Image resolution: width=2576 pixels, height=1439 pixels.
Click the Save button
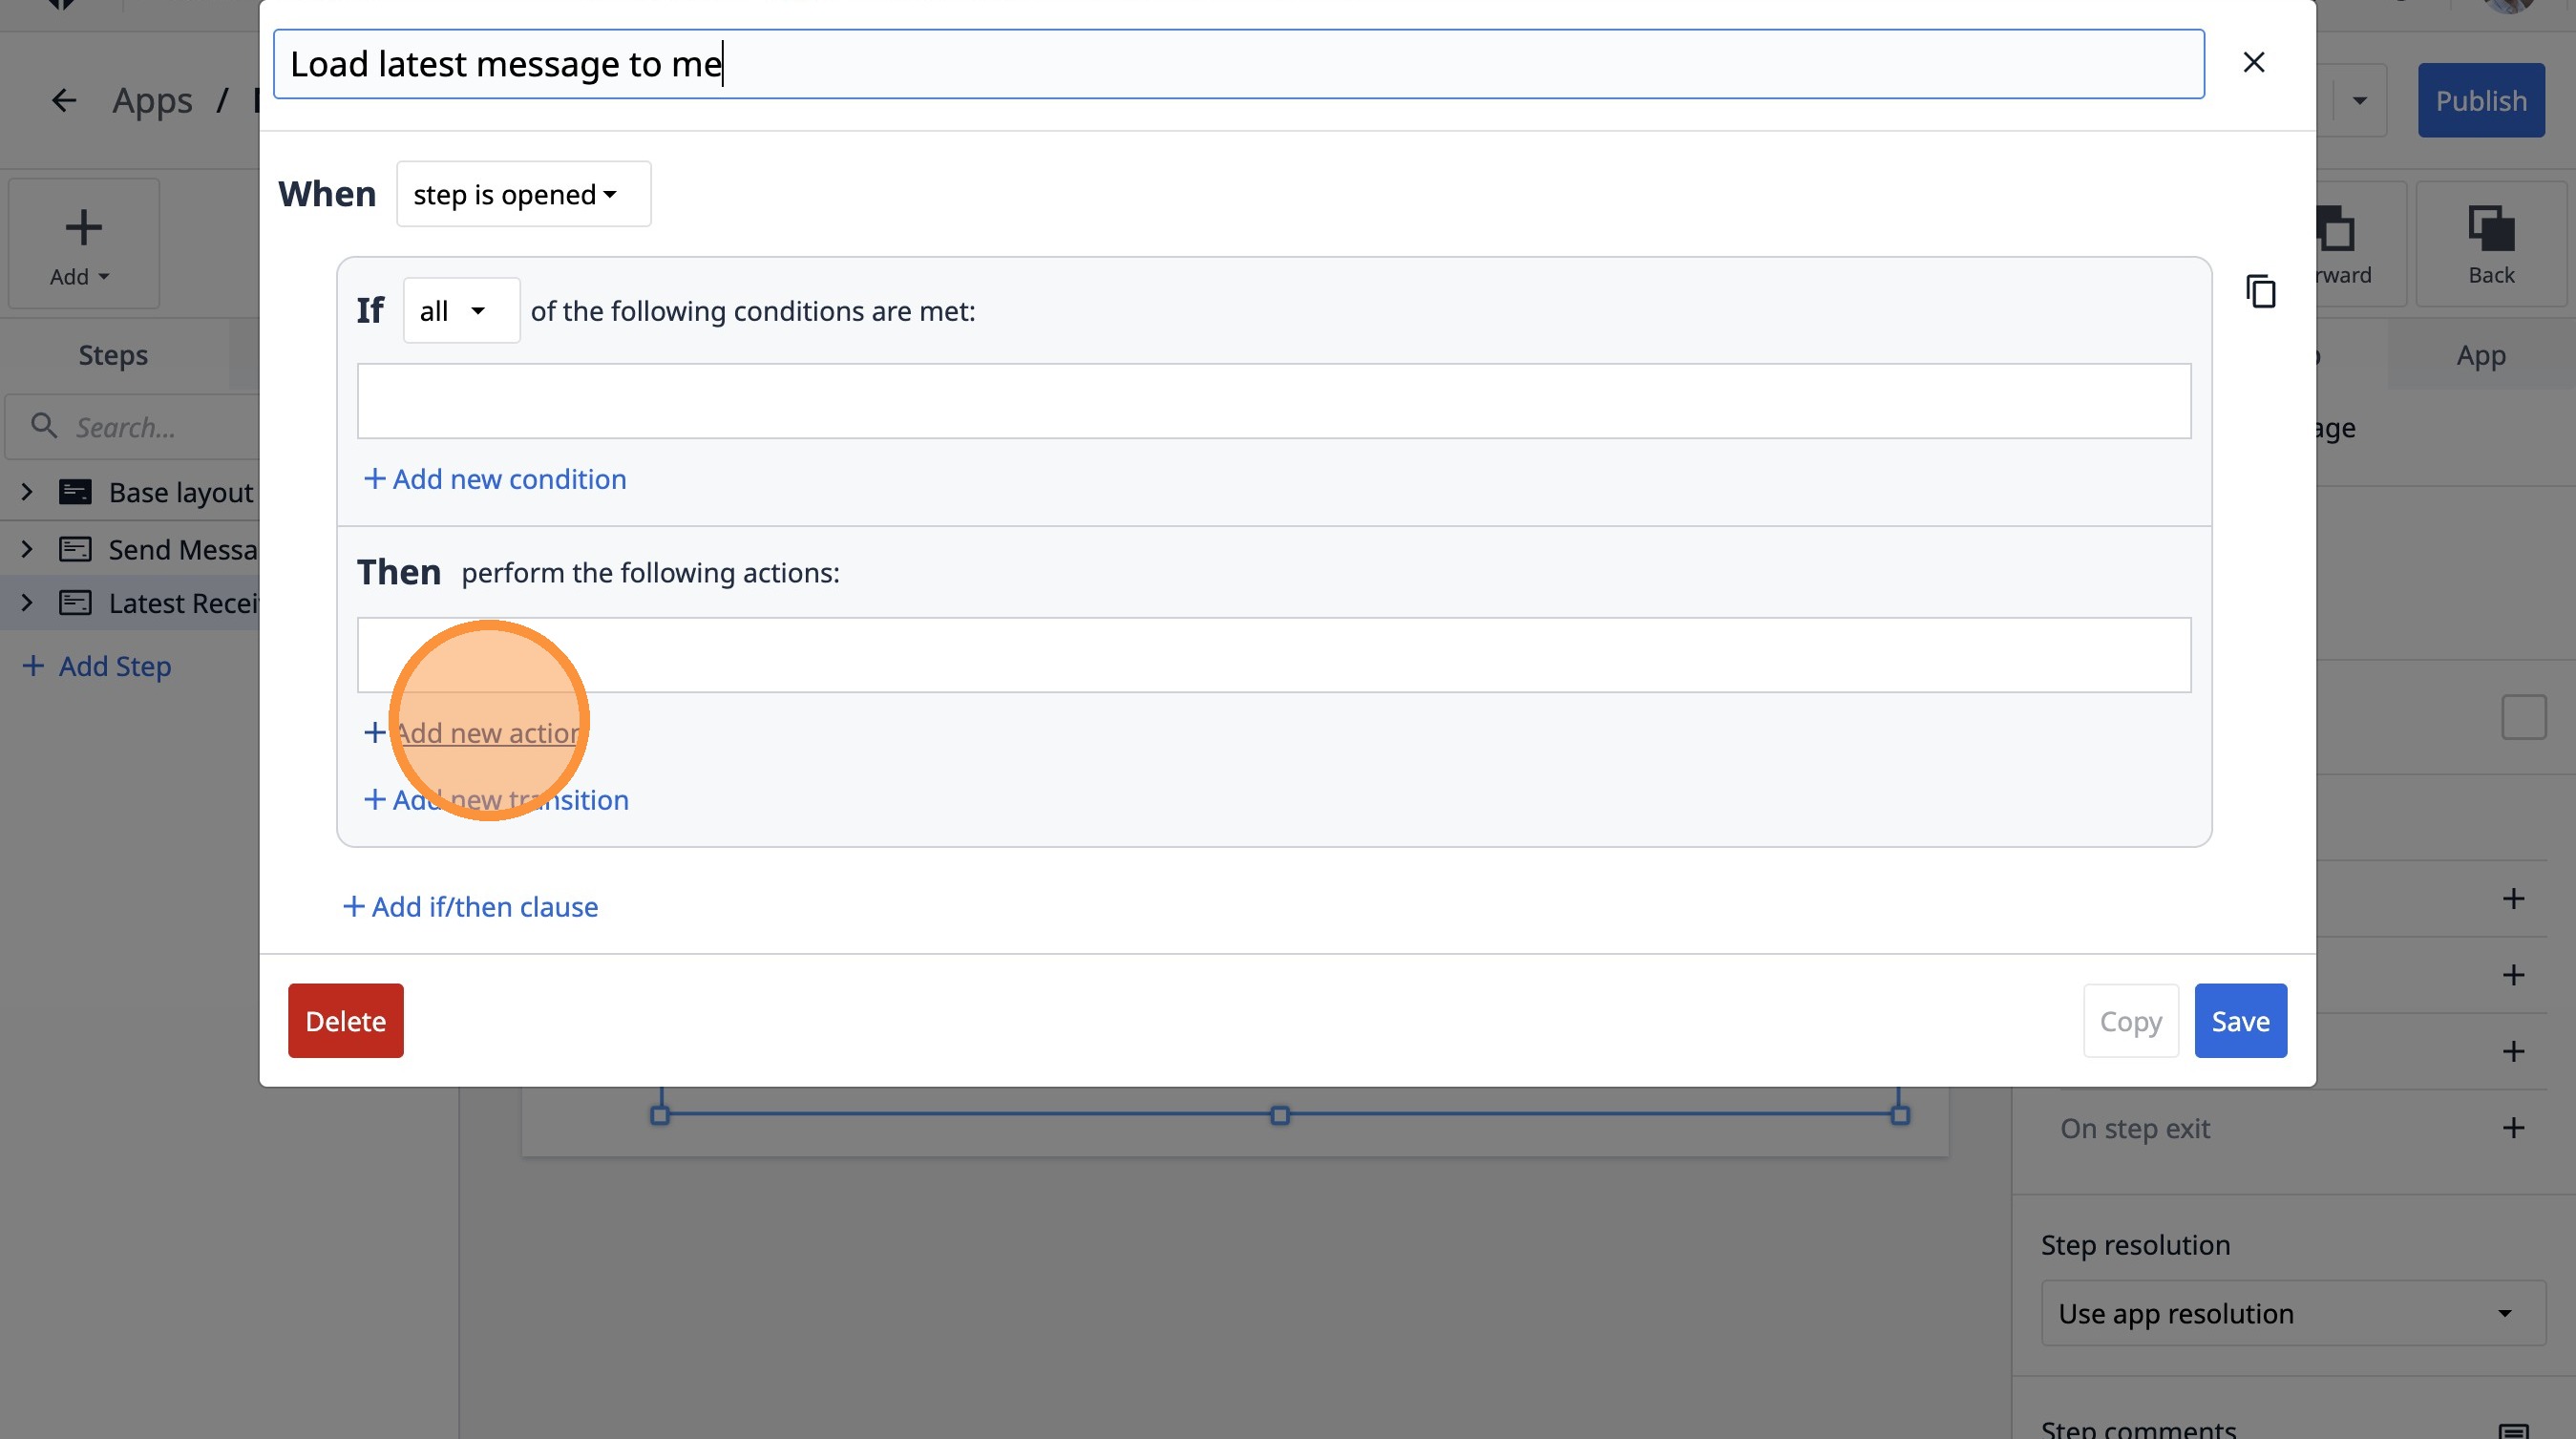coord(2240,1021)
